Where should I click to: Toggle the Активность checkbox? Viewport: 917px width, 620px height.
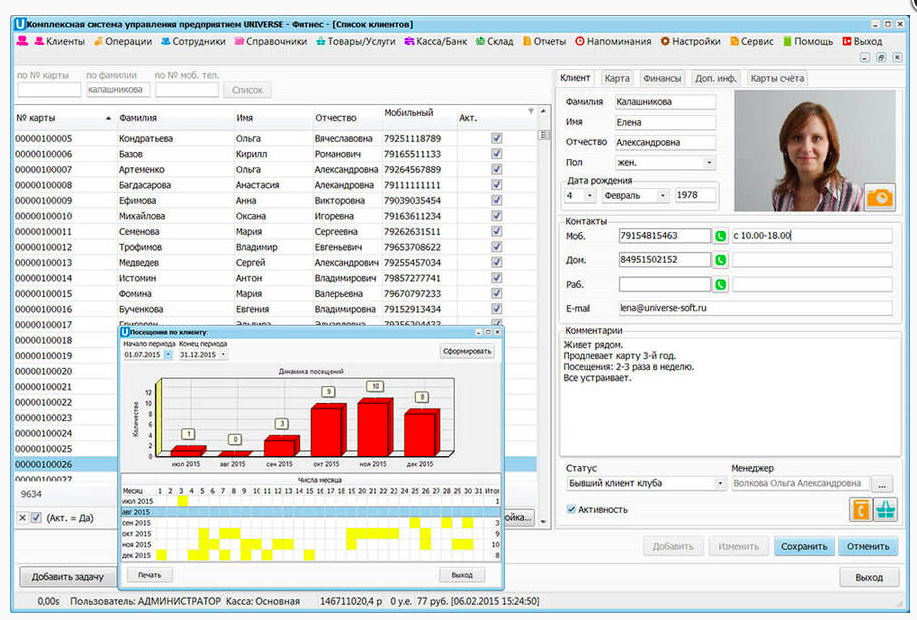coord(571,509)
